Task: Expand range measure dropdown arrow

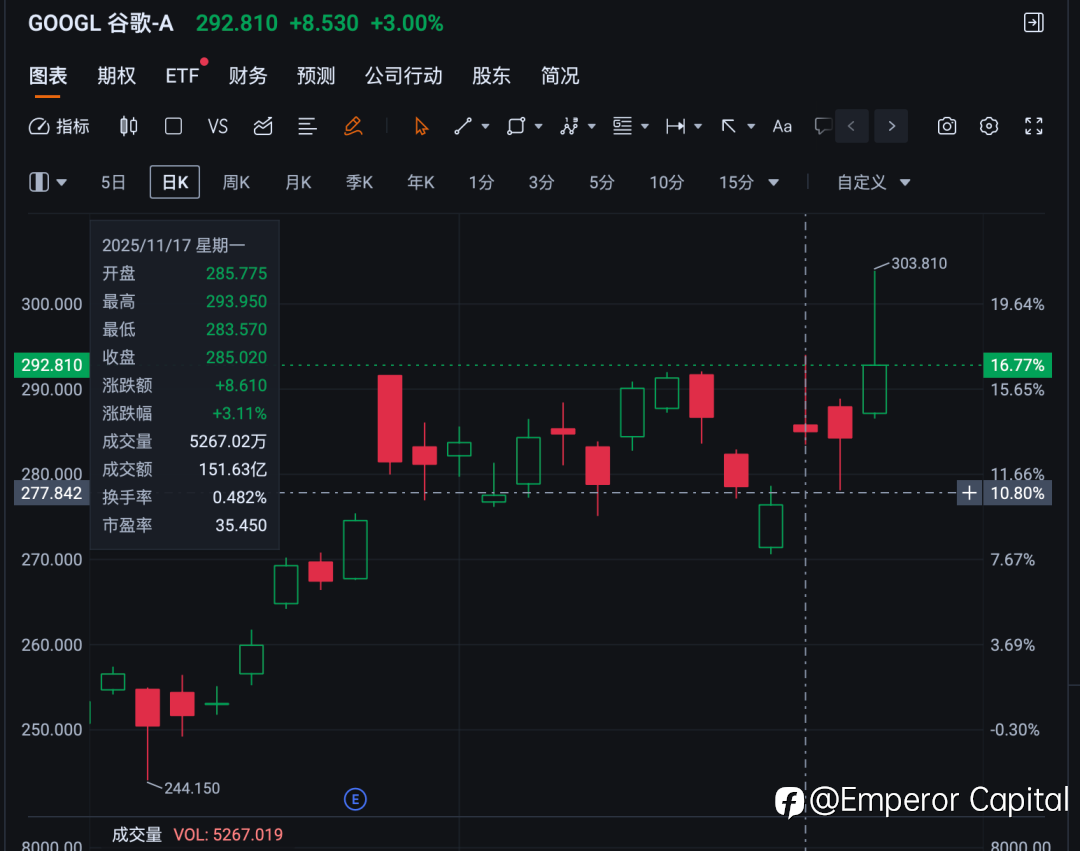Action: pos(698,127)
